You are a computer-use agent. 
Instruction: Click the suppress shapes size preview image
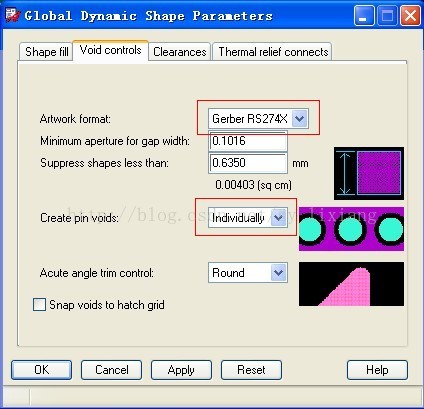click(x=369, y=173)
